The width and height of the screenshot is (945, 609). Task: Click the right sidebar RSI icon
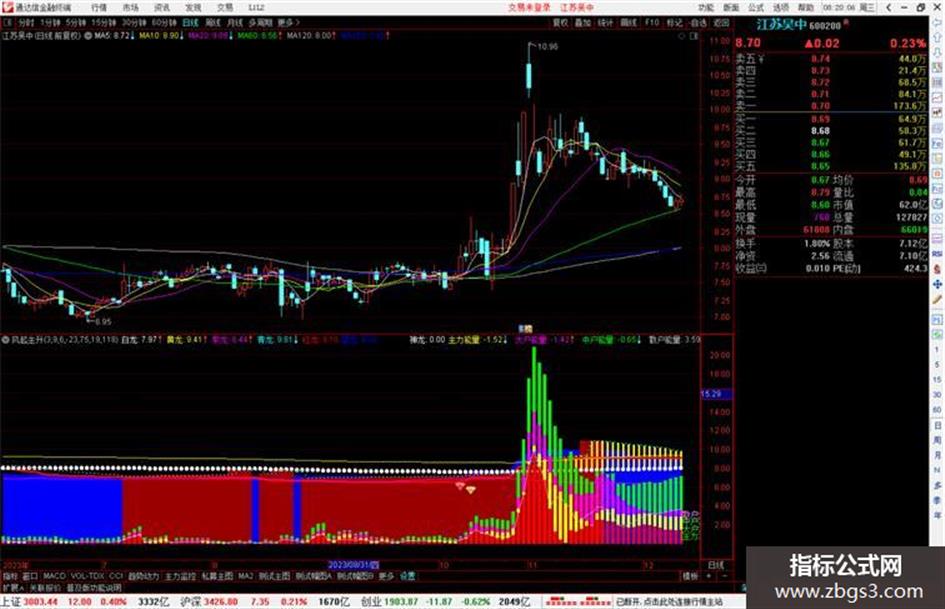[937, 255]
